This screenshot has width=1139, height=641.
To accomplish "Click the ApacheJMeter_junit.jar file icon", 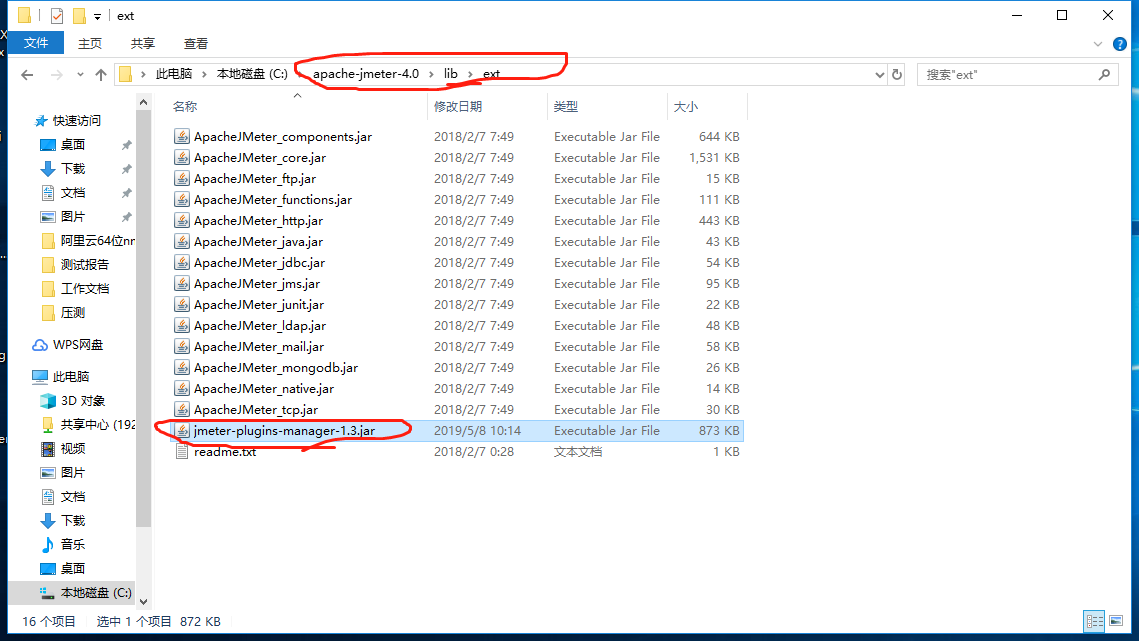I will [x=182, y=305].
